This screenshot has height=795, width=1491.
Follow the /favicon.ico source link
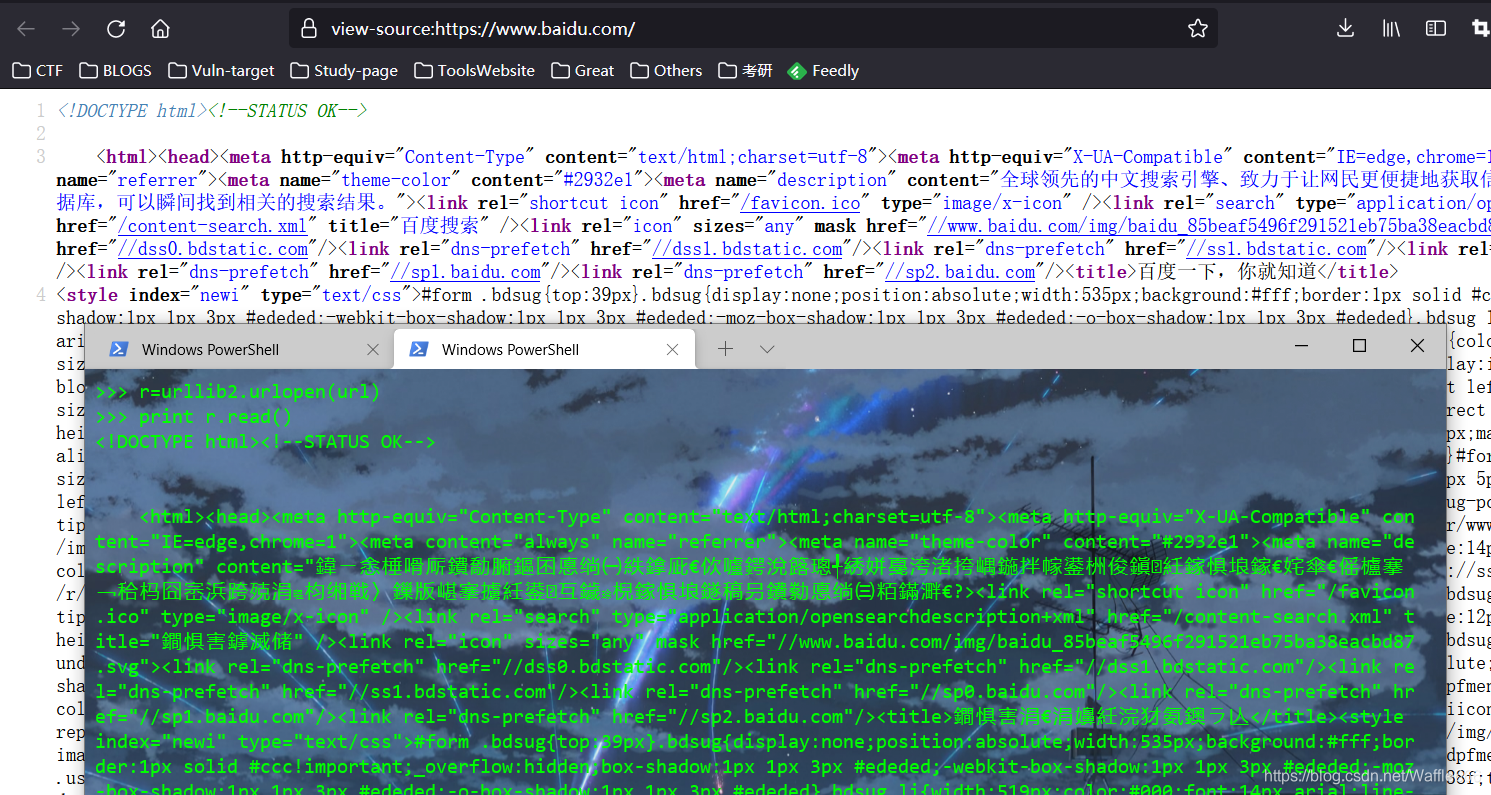tap(799, 203)
